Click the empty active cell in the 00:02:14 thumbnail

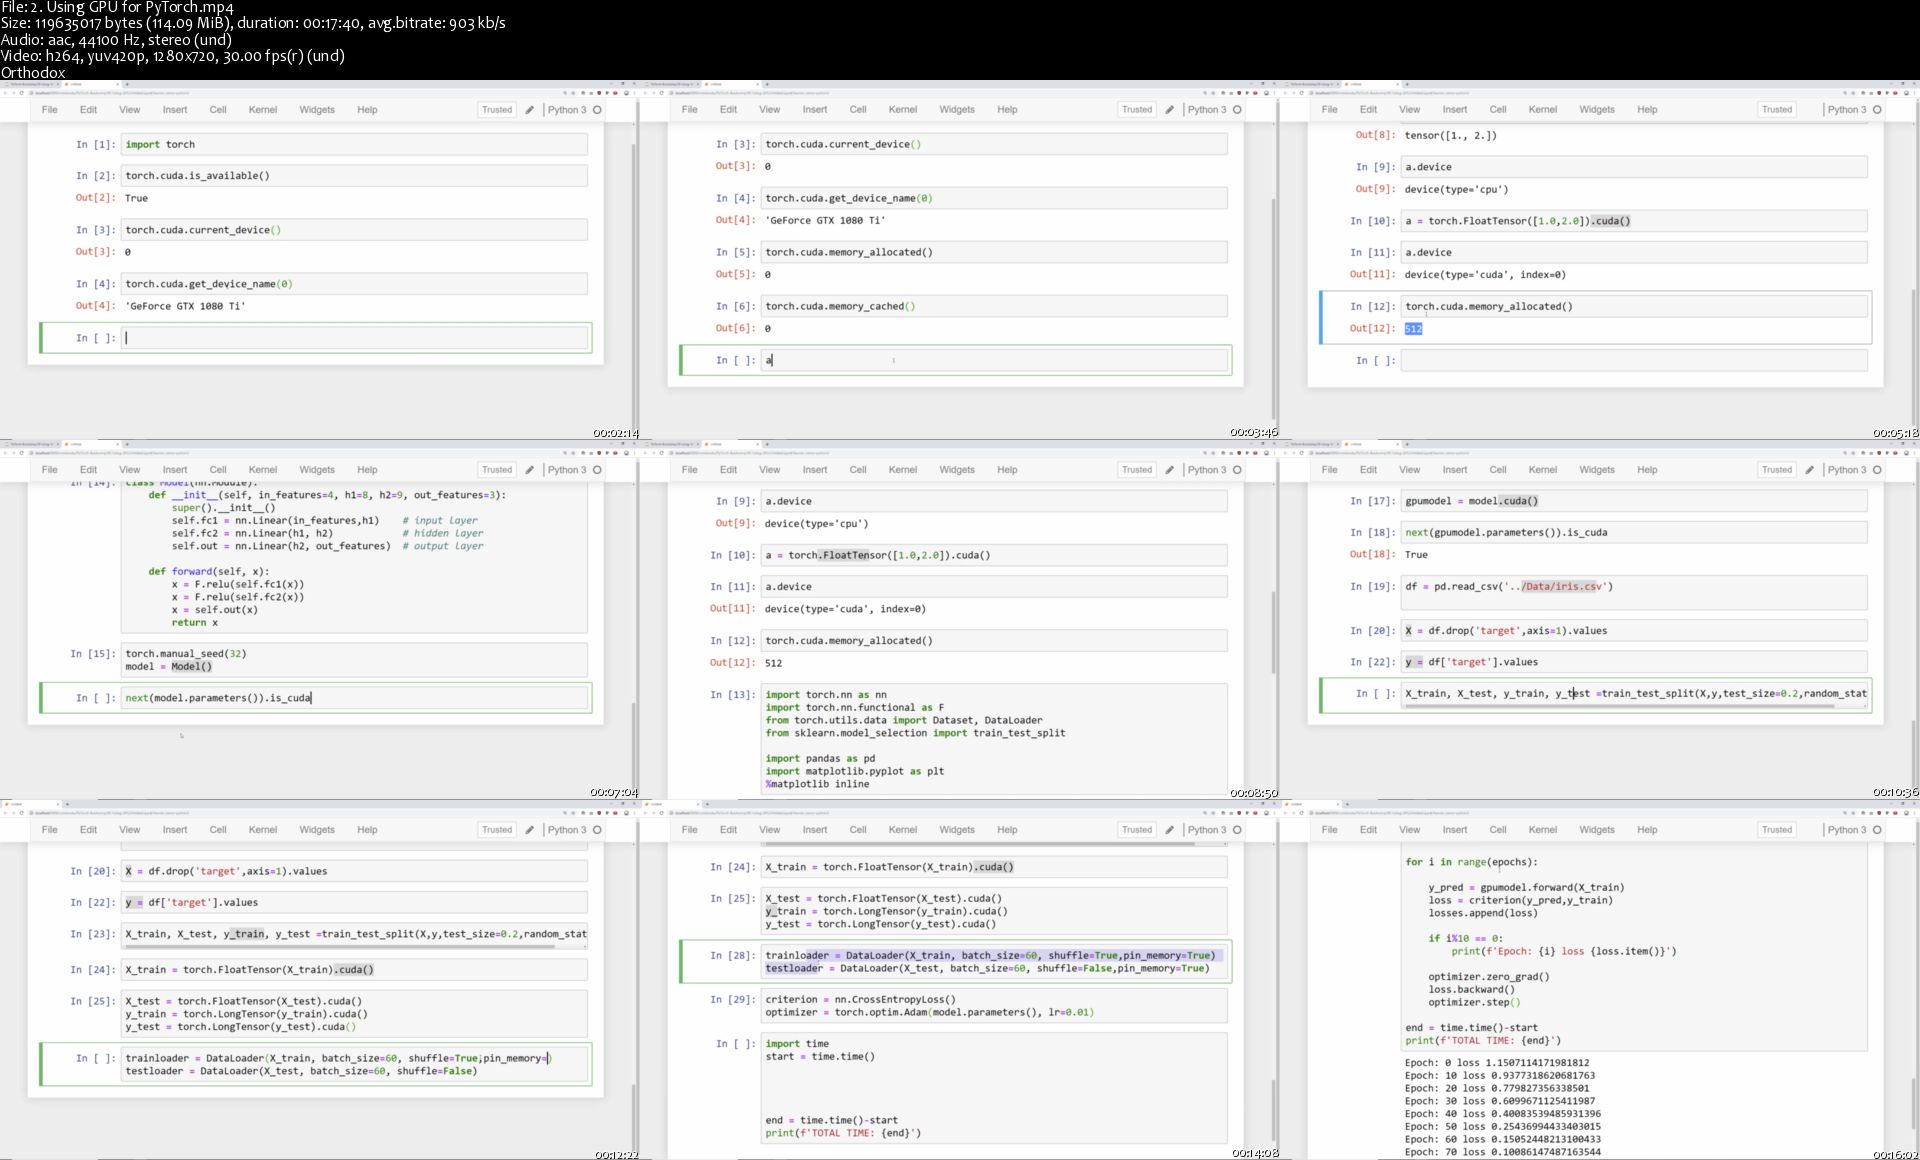[354, 338]
